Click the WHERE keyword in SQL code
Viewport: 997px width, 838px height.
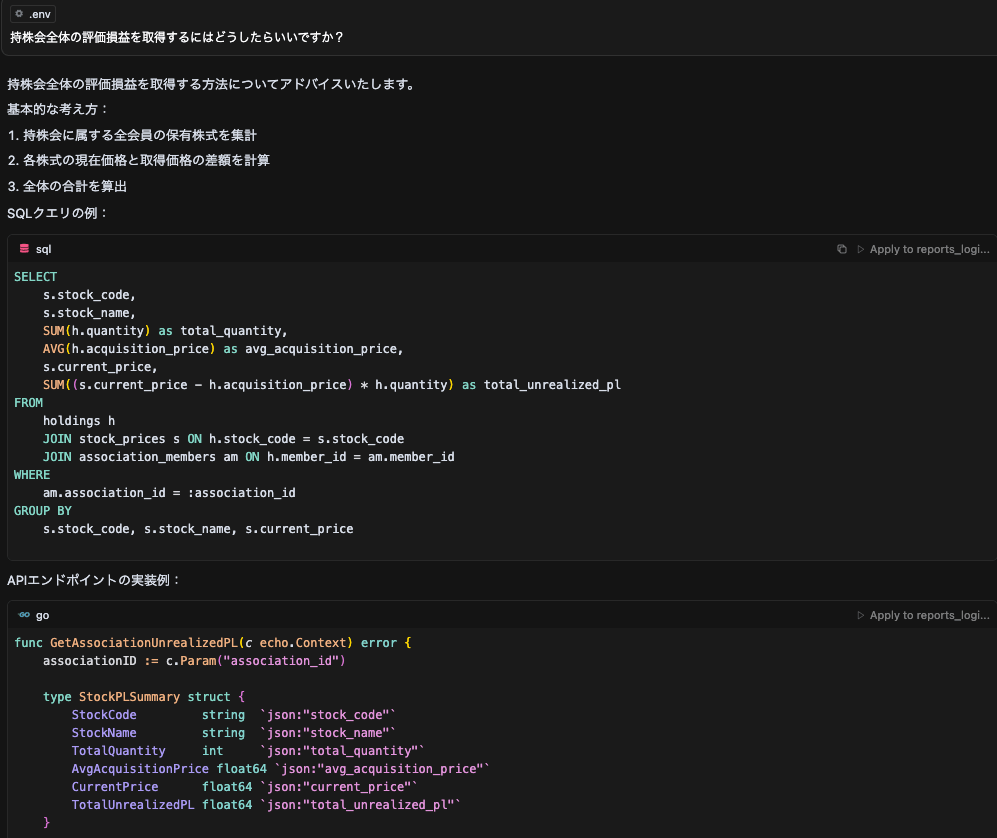[32, 475]
